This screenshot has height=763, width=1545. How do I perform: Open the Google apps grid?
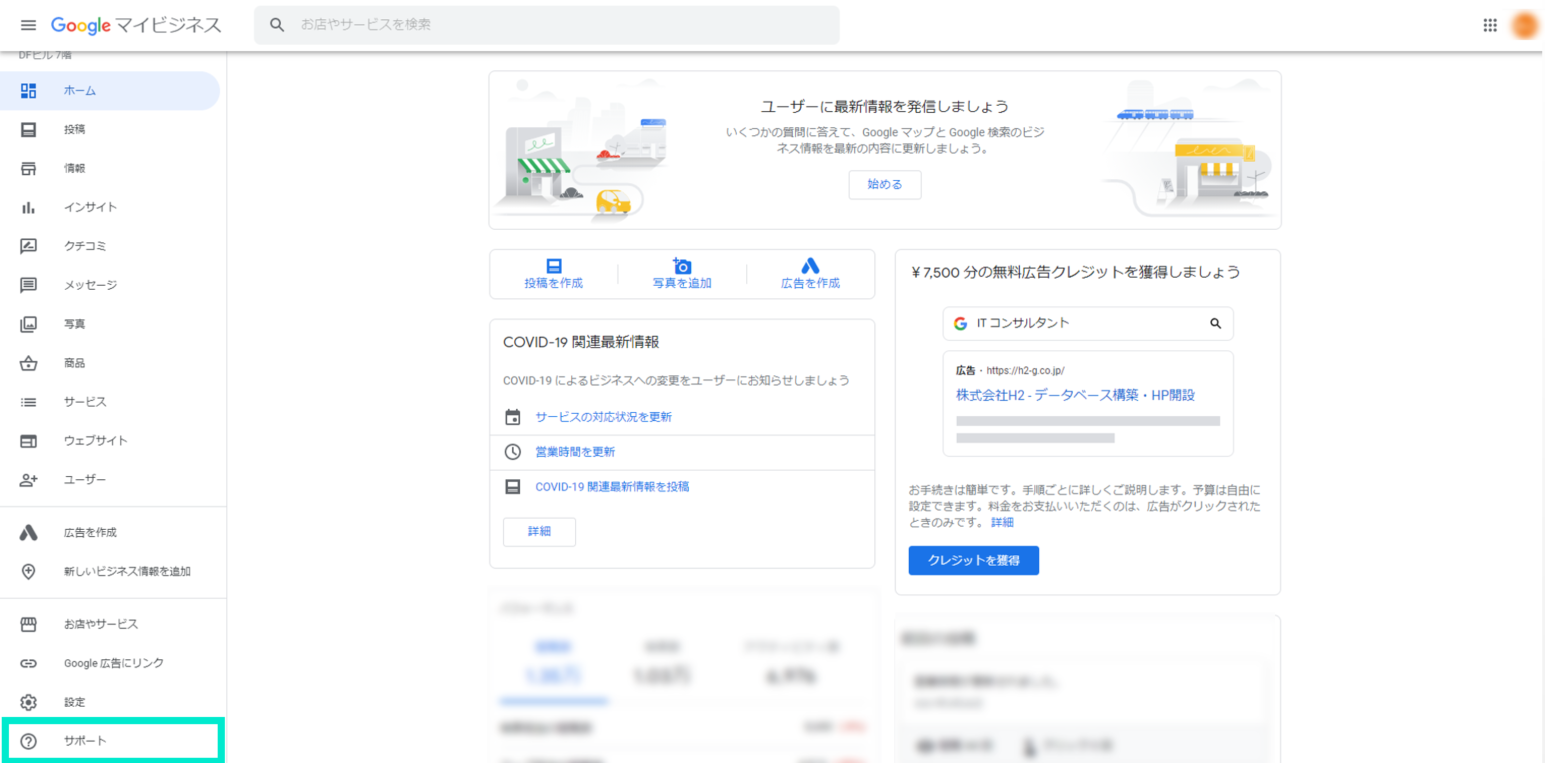1490,25
